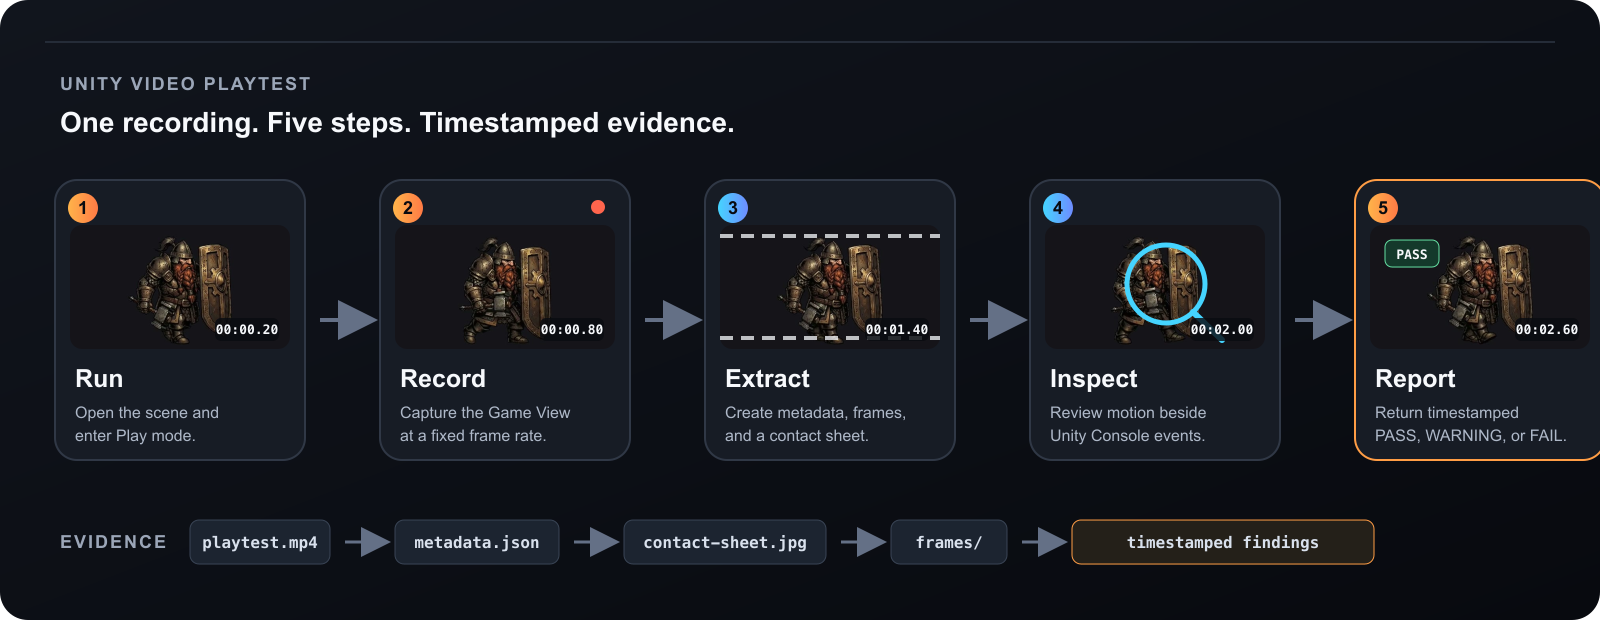Click "Capture the Game View at a fixed frame rate."
Viewport: 1600px width, 620px height.
pos(485,424)
